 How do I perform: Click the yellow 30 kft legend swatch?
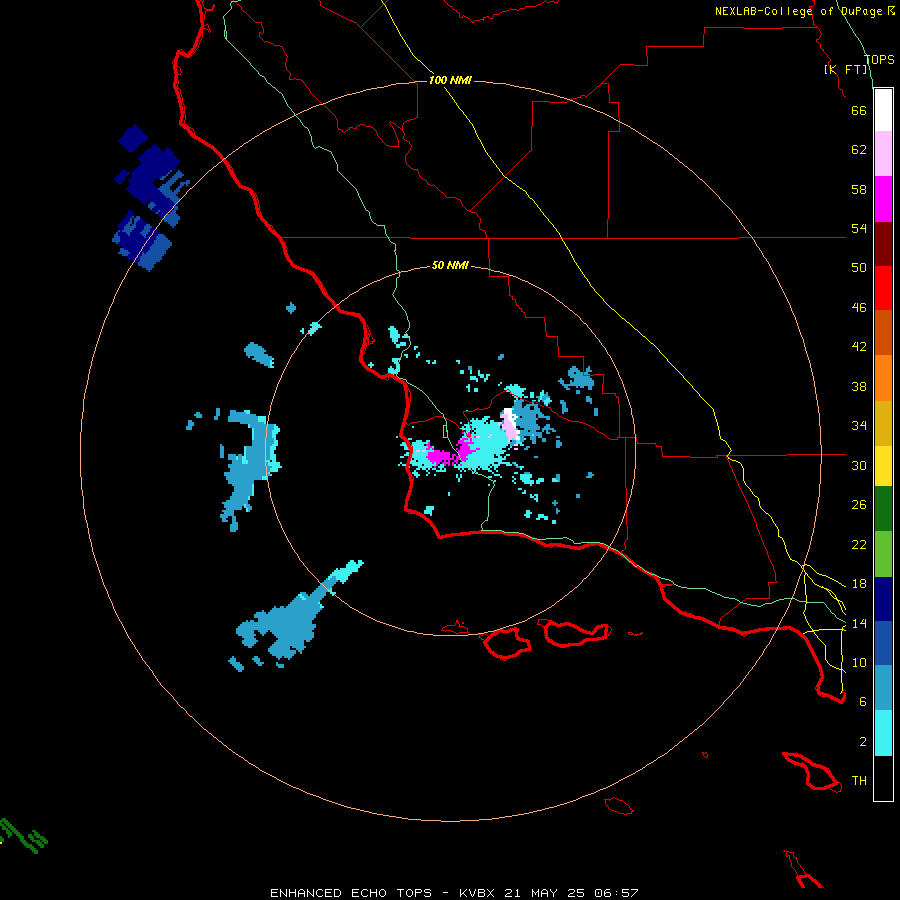(x=883, y=466)
